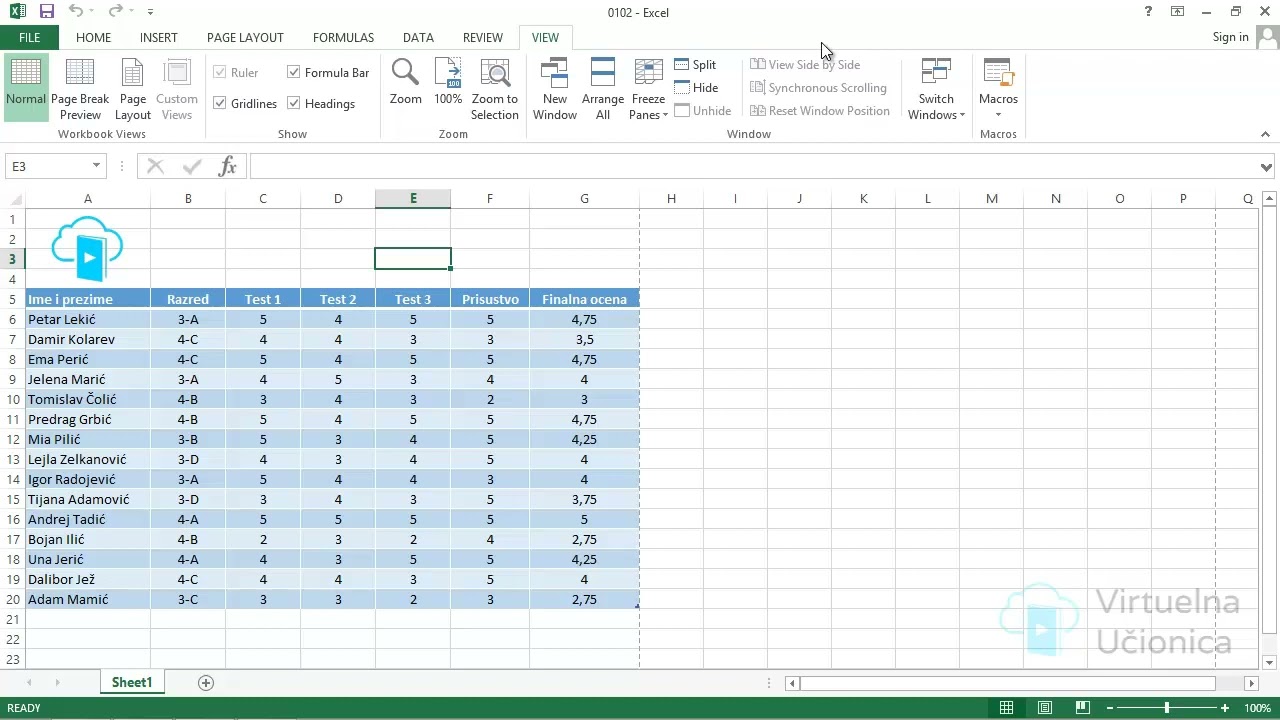Click the zoom level 100% in status bar
Image resolution: width=1280 pixels, height=720 pixels.
1257,708
